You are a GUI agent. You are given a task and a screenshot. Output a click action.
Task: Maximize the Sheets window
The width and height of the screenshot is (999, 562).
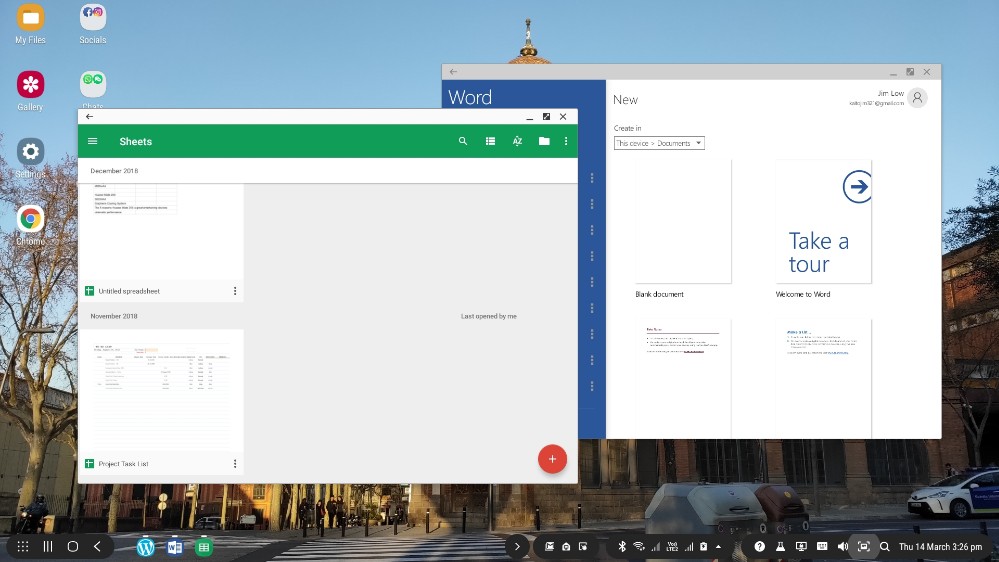point(546,117)
